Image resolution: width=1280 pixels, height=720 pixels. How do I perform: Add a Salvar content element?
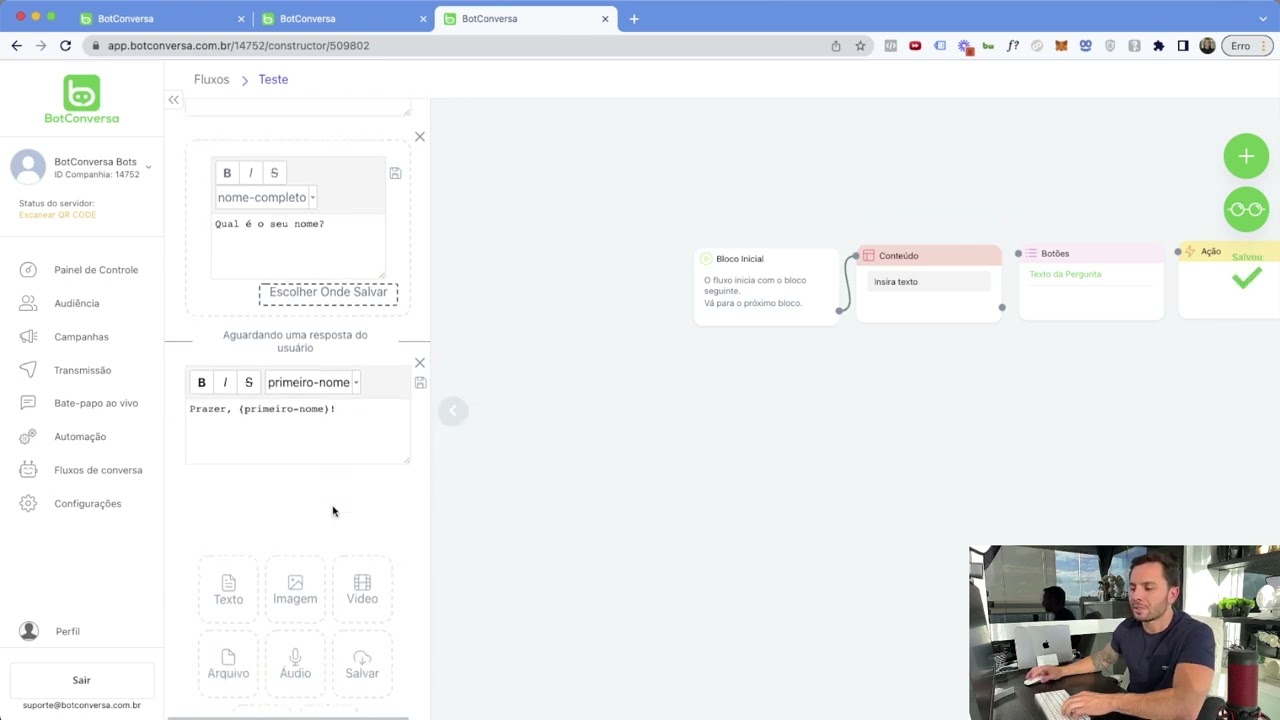362,664
